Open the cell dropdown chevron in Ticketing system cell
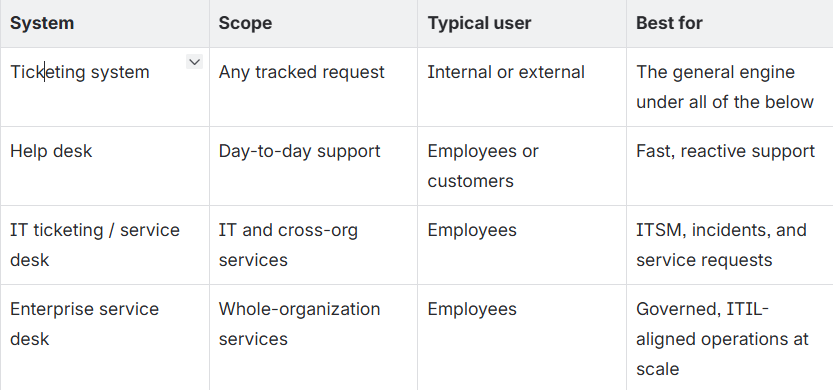Image resolution: width=833 pixels, height=390 pixels. [x=194, y=62]
